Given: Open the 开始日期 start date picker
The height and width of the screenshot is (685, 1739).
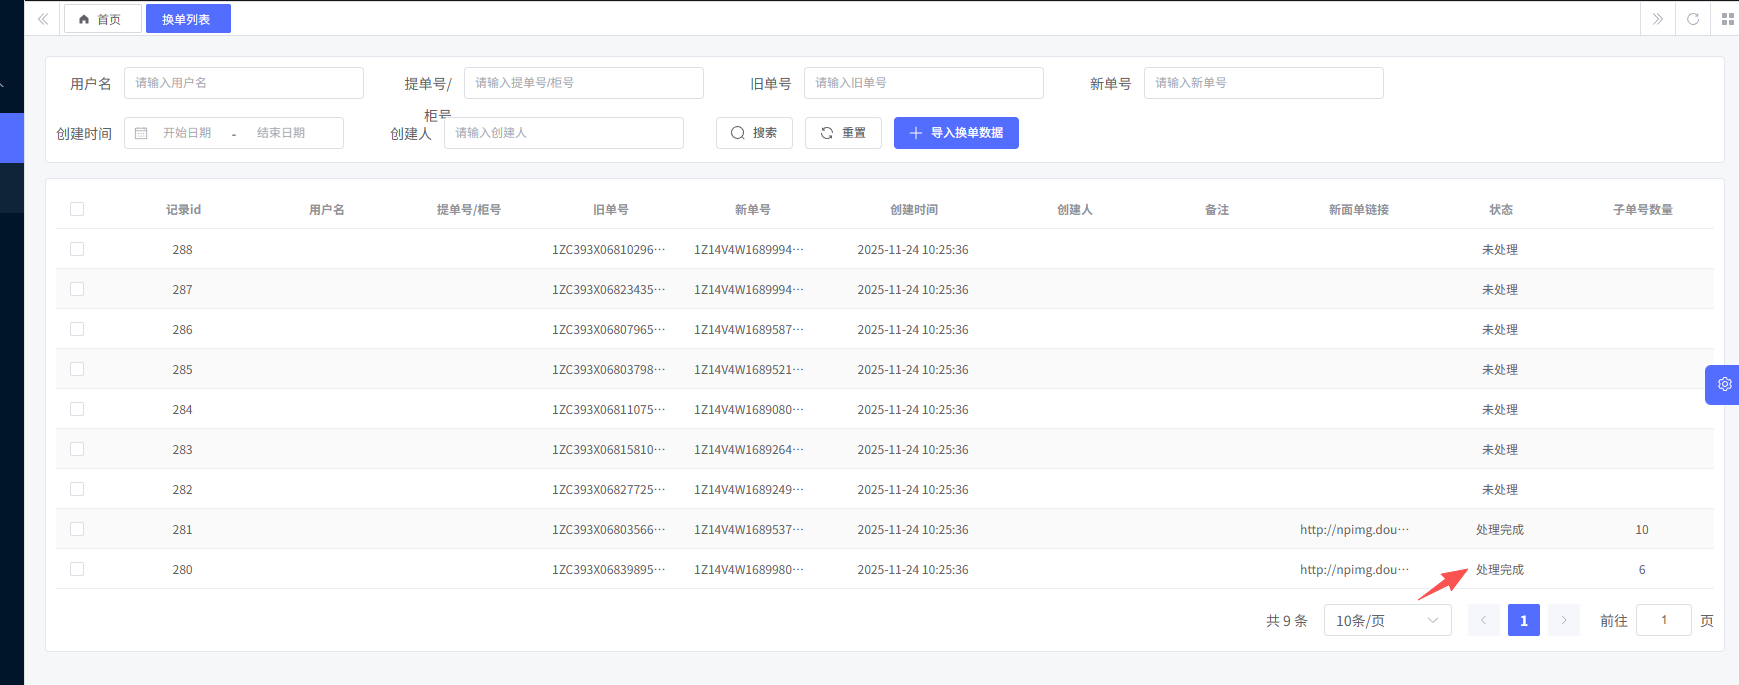Looking at the screenshot, I should 187,133.
